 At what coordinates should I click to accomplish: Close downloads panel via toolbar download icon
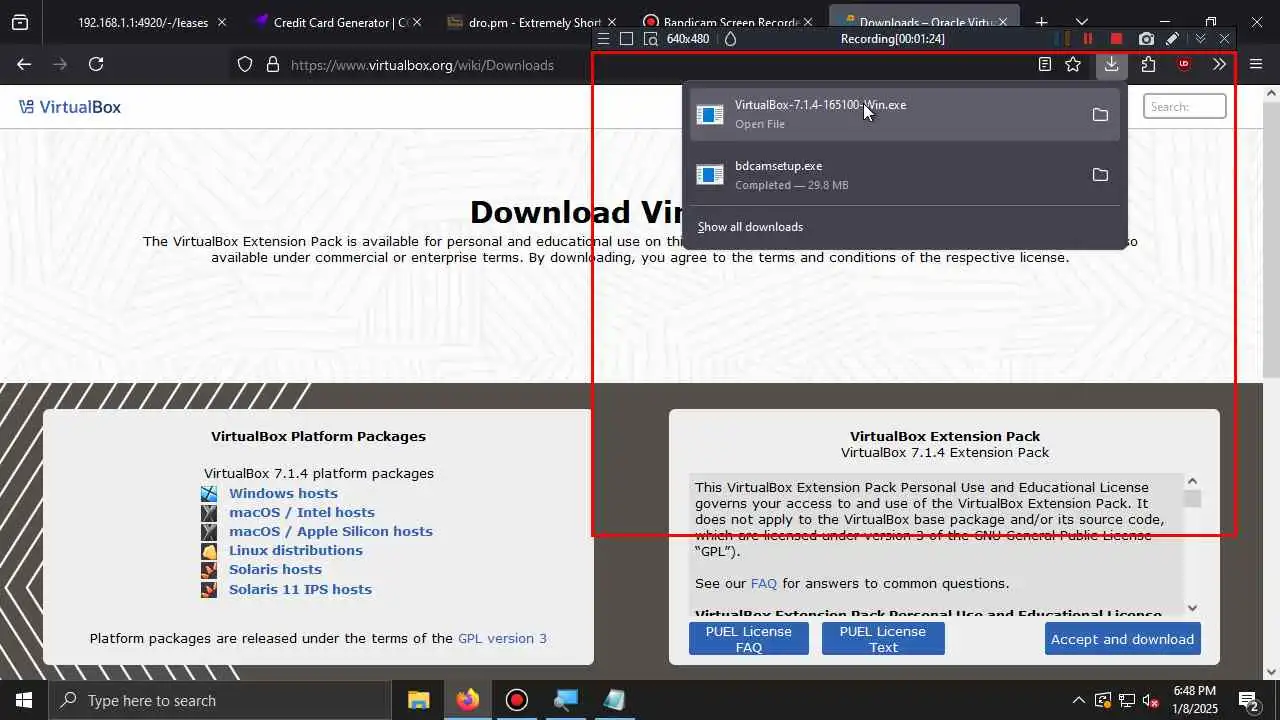point(1111,64)
